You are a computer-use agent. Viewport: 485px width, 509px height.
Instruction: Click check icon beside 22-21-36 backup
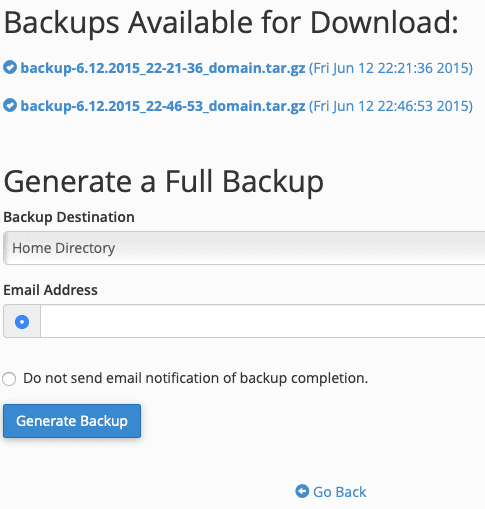(10, 67)
